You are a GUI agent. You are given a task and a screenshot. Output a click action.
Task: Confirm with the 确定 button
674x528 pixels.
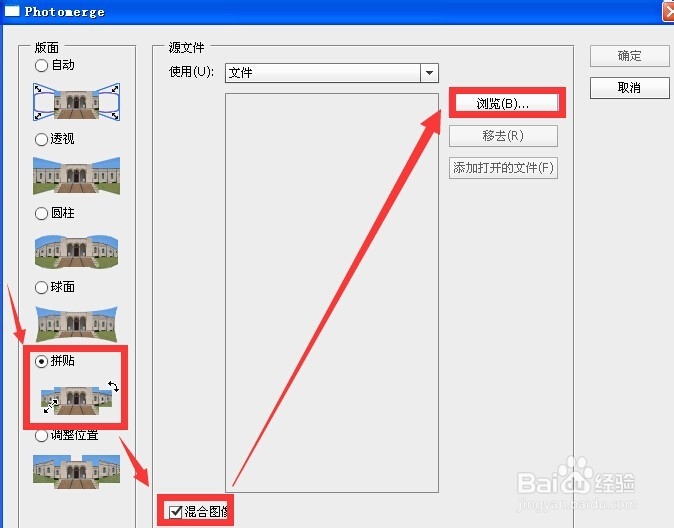630,56
